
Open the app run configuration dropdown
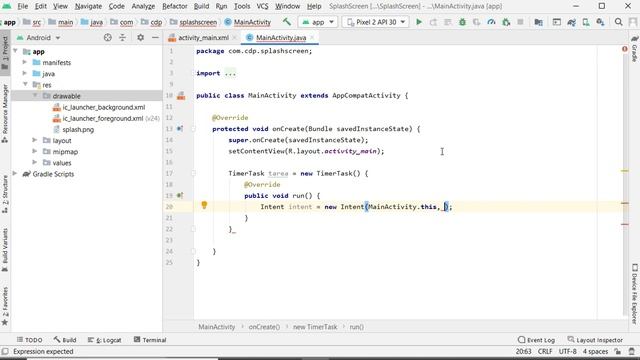click(x=318, y=22)
